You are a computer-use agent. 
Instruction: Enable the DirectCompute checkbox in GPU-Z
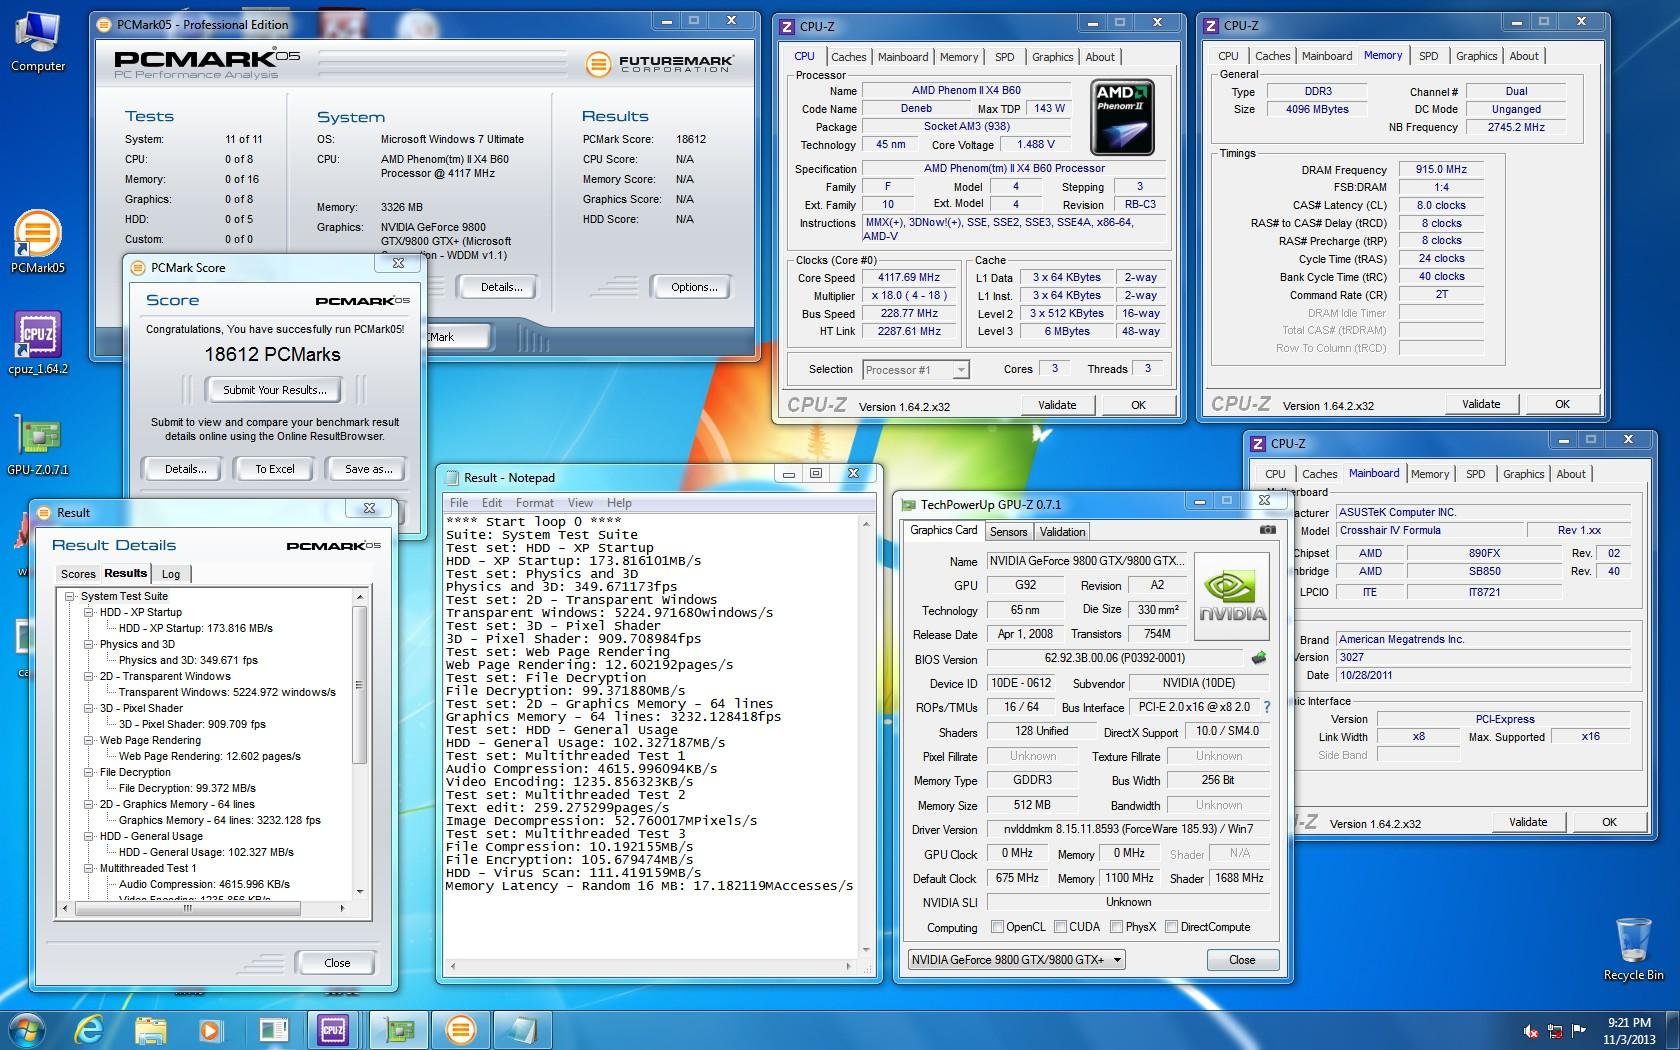[1171, 927]
